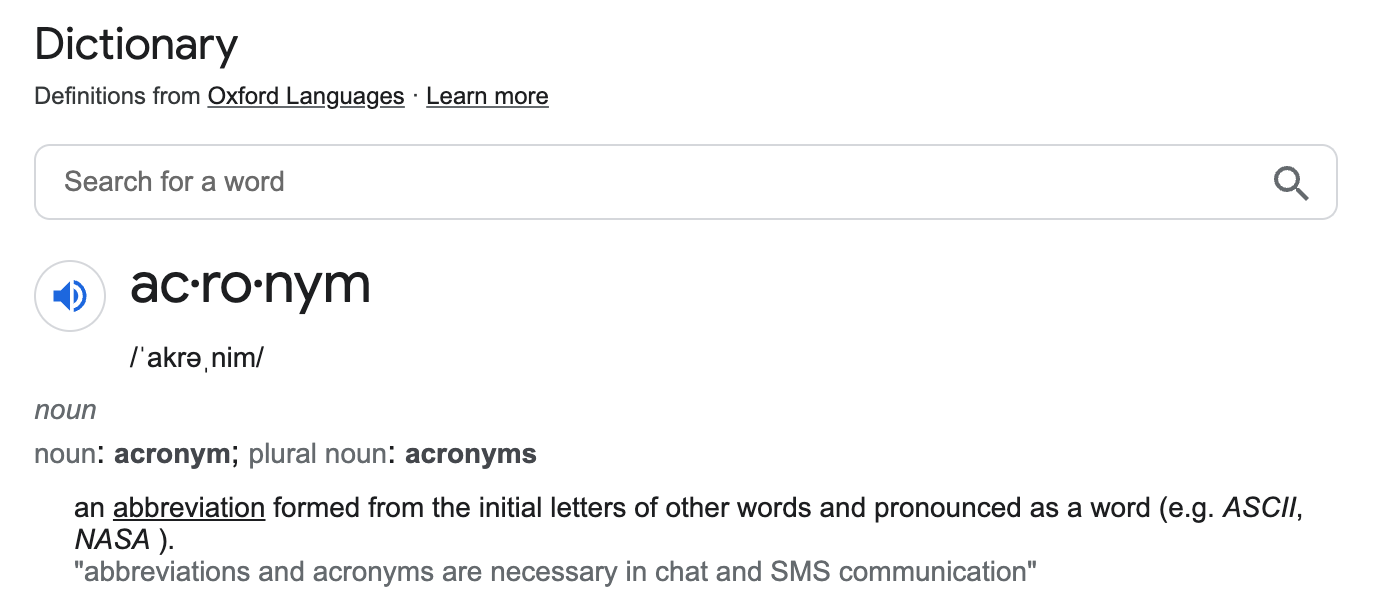Click the phrase "pronounced as a word"

click(1012, 508)
